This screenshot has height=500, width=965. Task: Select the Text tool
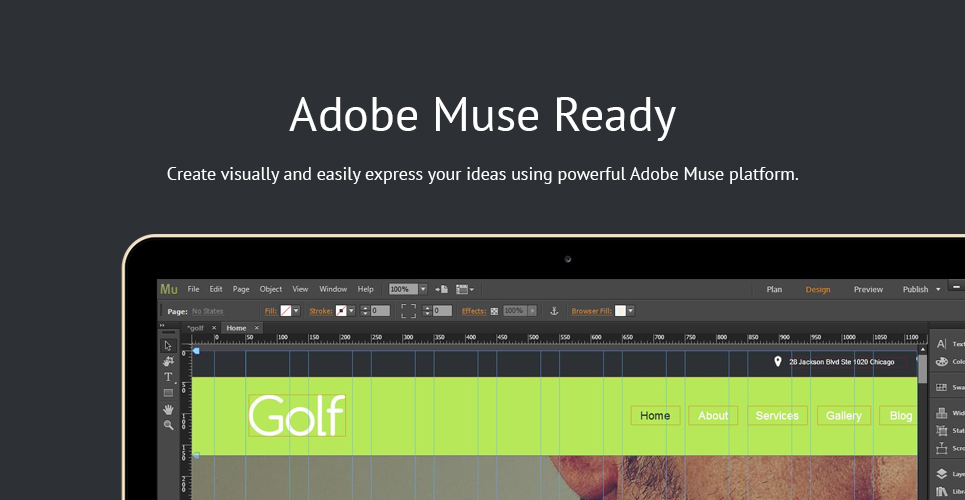point(168,377)
